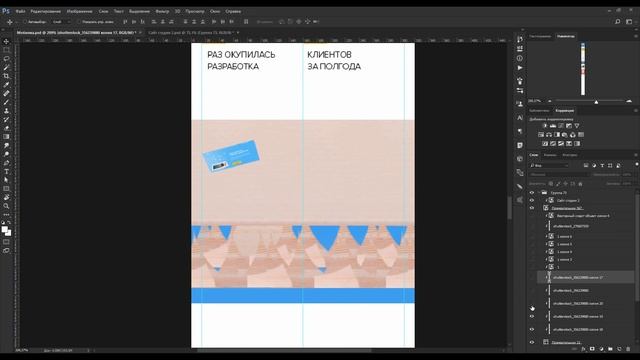Open the workspace switcher in options bar
Image resolution: width=640 pixels, height=360 pixels.
(629, 22)
